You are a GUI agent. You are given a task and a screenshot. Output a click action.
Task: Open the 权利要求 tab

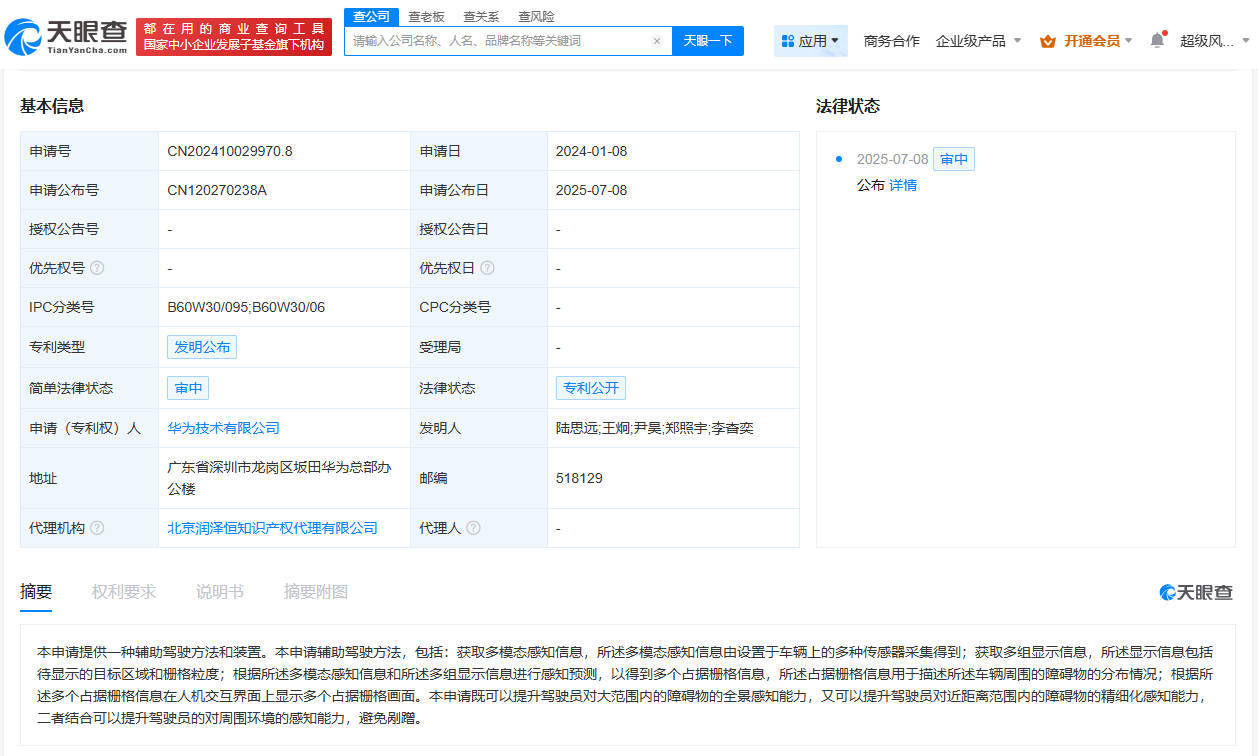tap(124, 592)
